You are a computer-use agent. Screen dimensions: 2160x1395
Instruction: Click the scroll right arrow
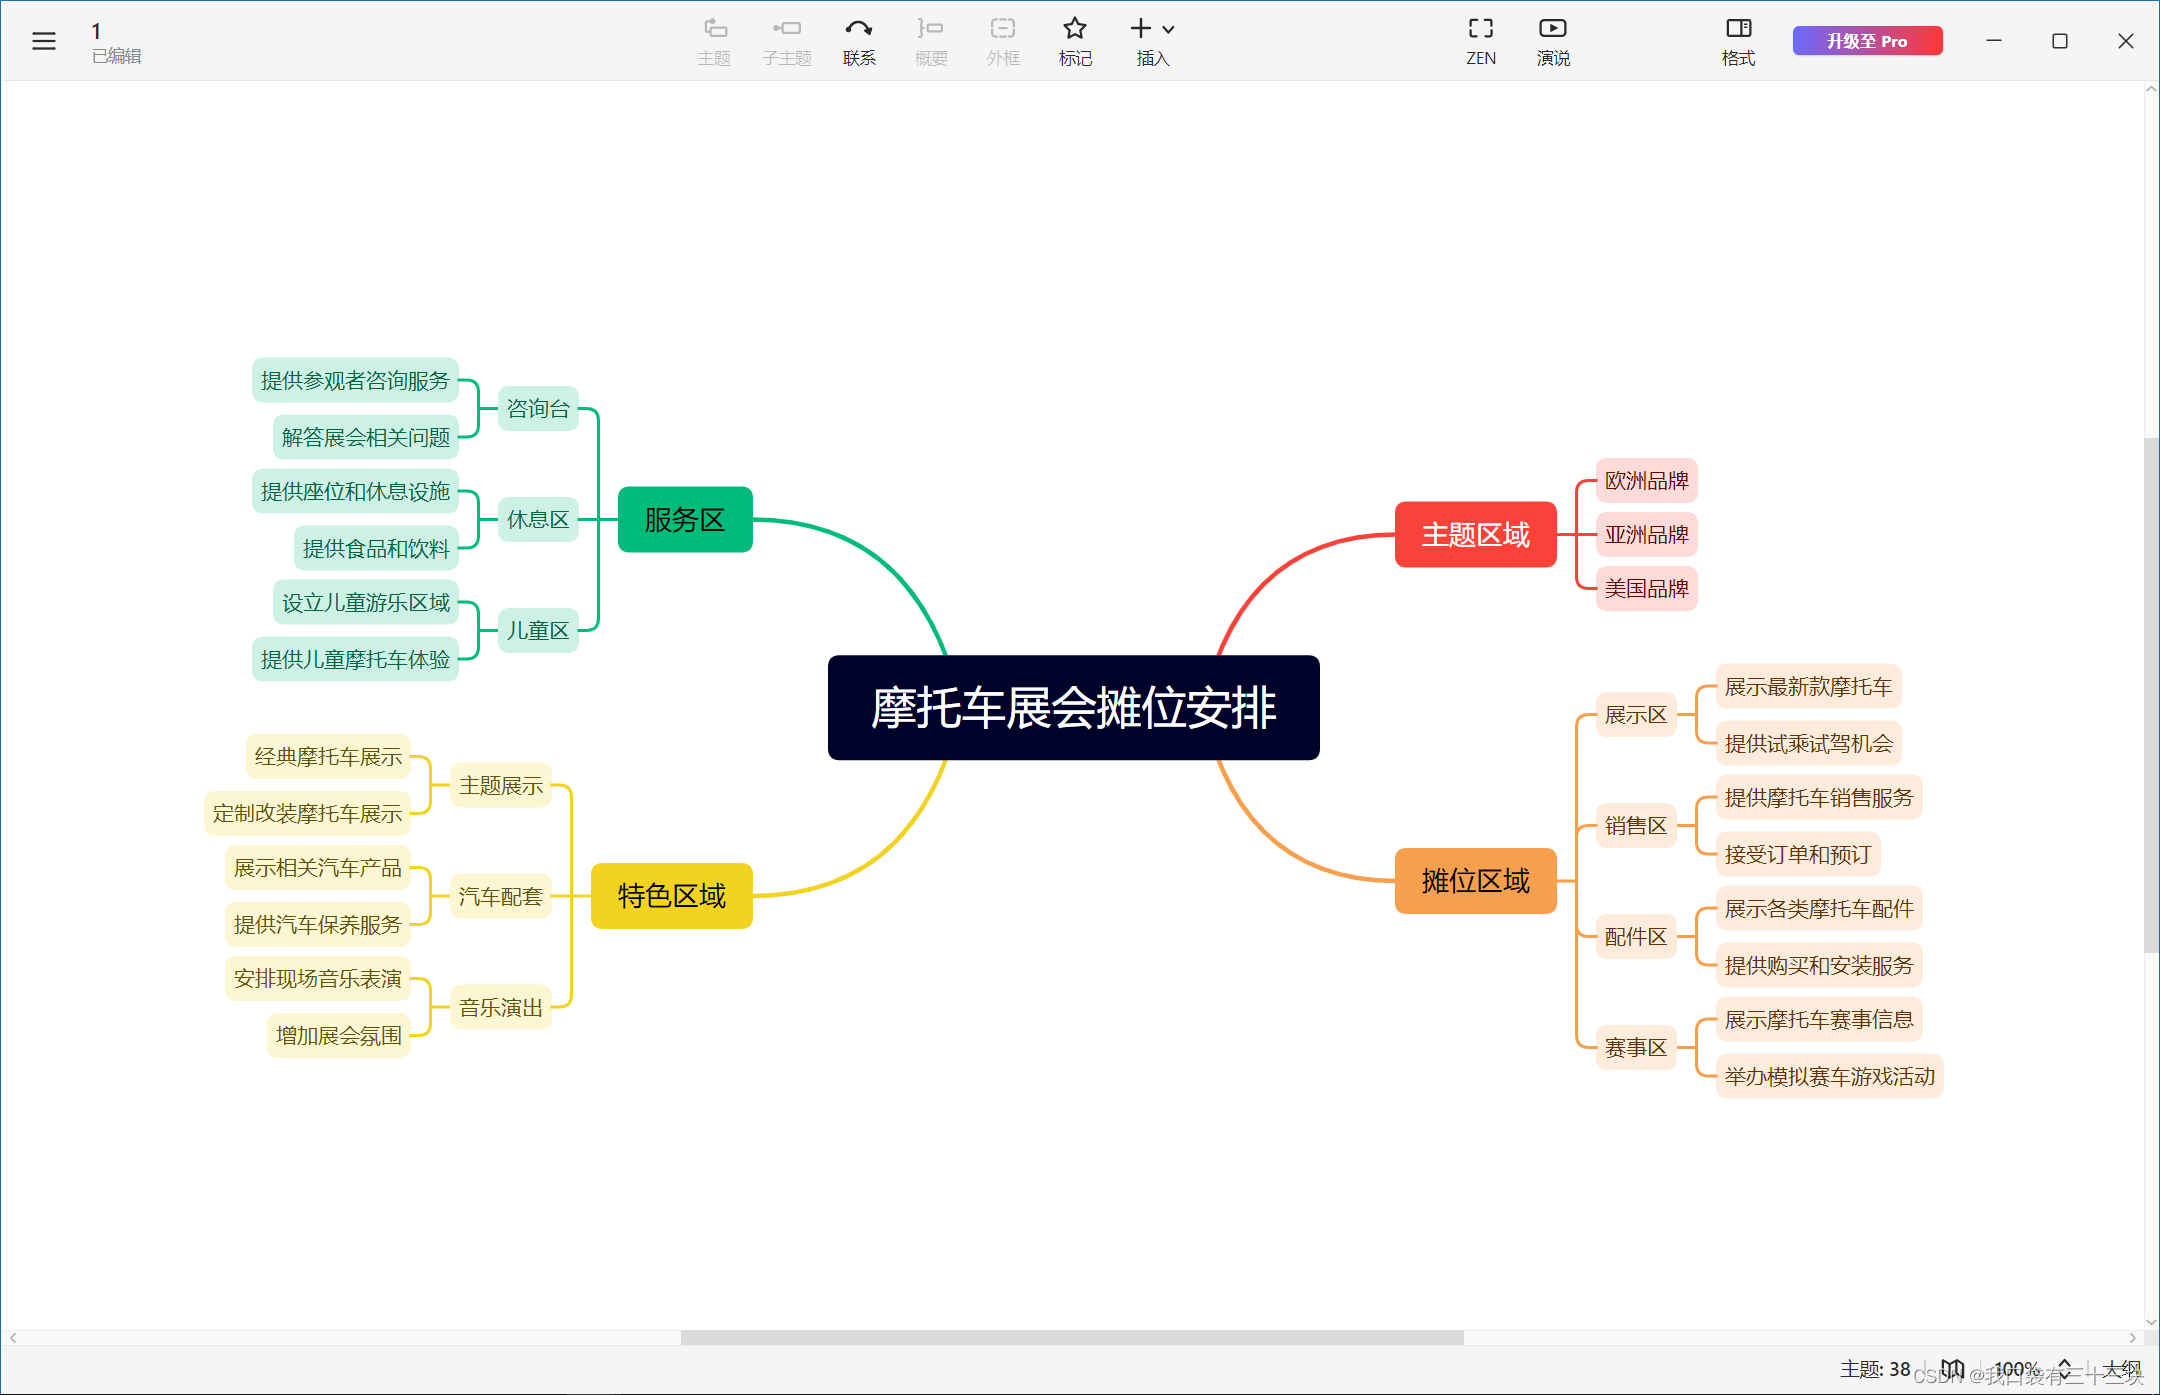pyautogui.click(x=2133, y=1337)
